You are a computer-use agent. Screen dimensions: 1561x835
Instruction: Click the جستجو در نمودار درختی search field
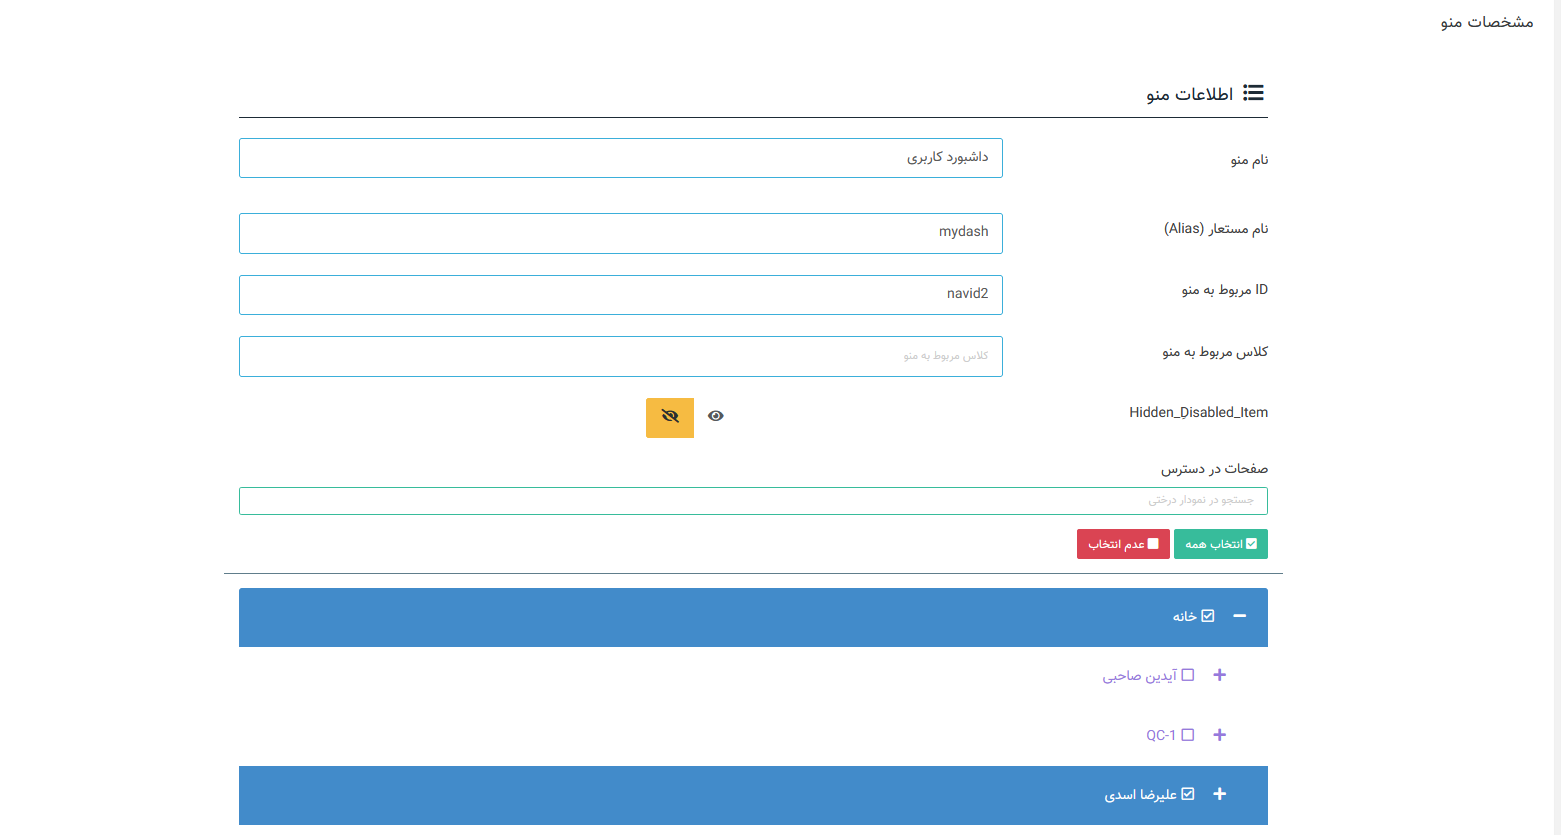pos(753,500)
